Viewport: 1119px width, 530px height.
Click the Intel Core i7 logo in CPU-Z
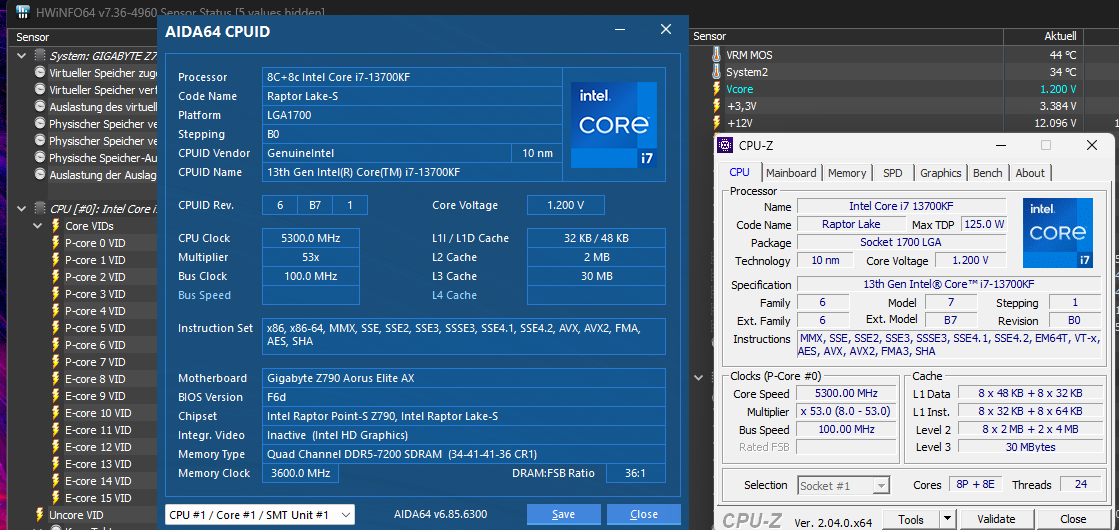(x=1058, y=232)
